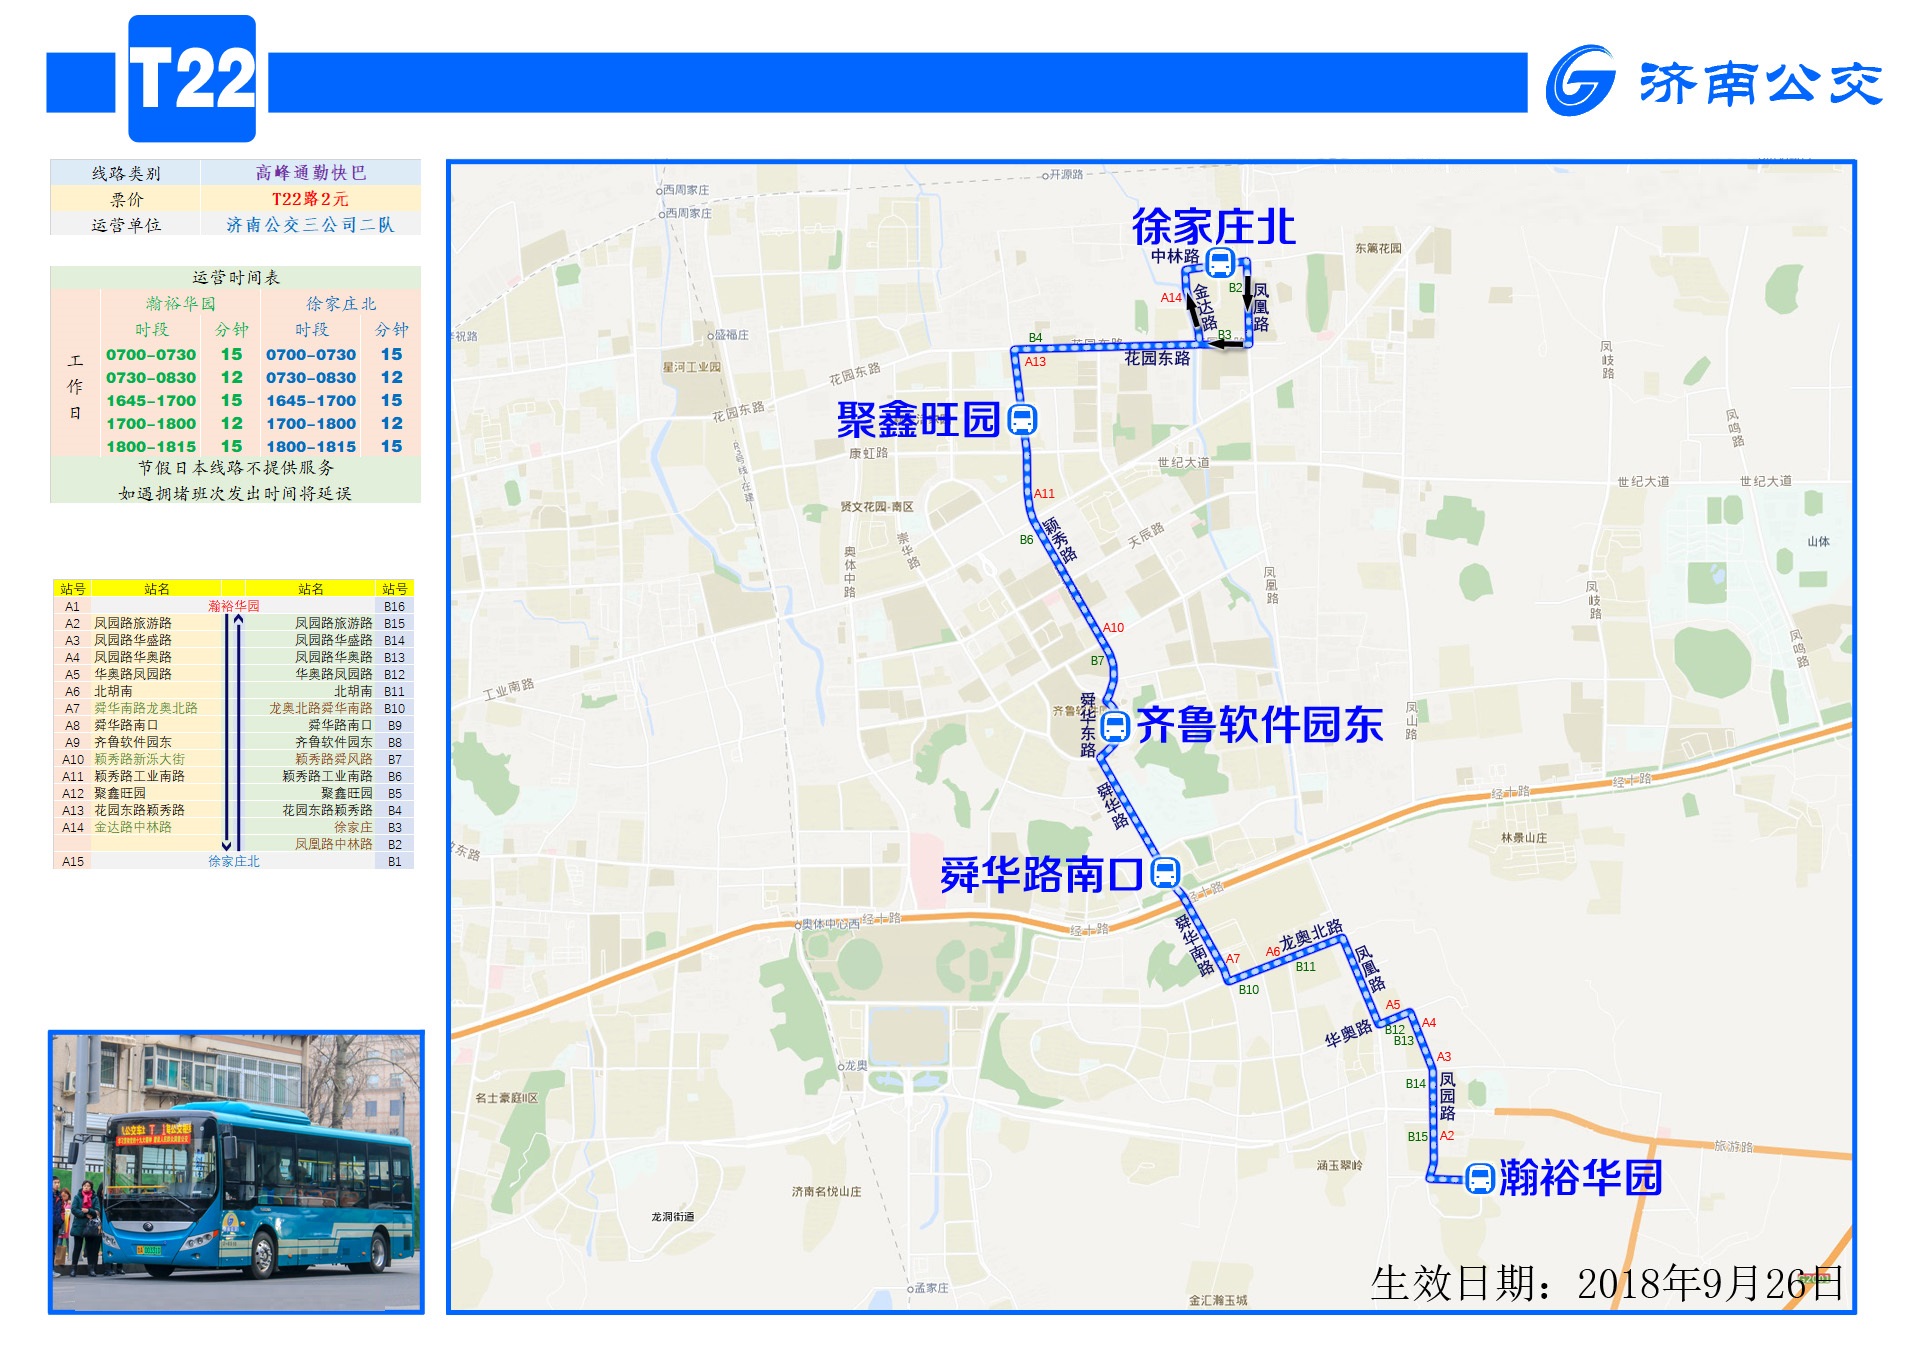
Task: Click the 龙洞街道 place label
Action: (x=673, y=1217)
